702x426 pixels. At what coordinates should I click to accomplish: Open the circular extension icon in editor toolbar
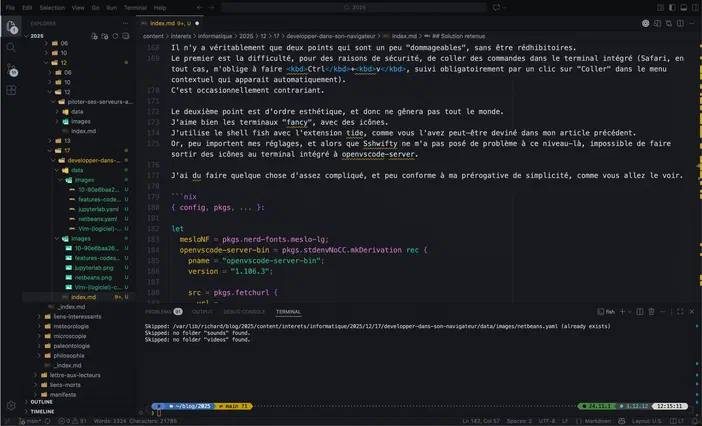tap(645, 23)
